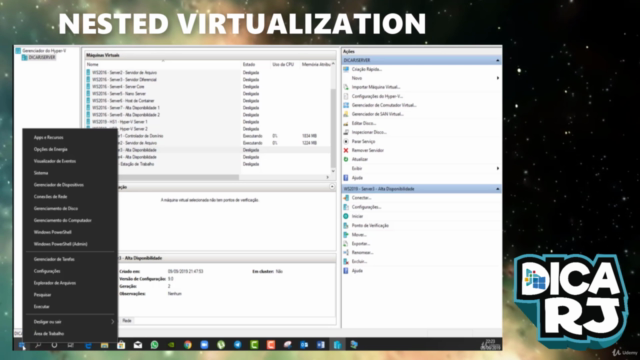Screen dimensions: 640x360
Task: Expand the Novo submenu in Ações
Action: point(498,78)
